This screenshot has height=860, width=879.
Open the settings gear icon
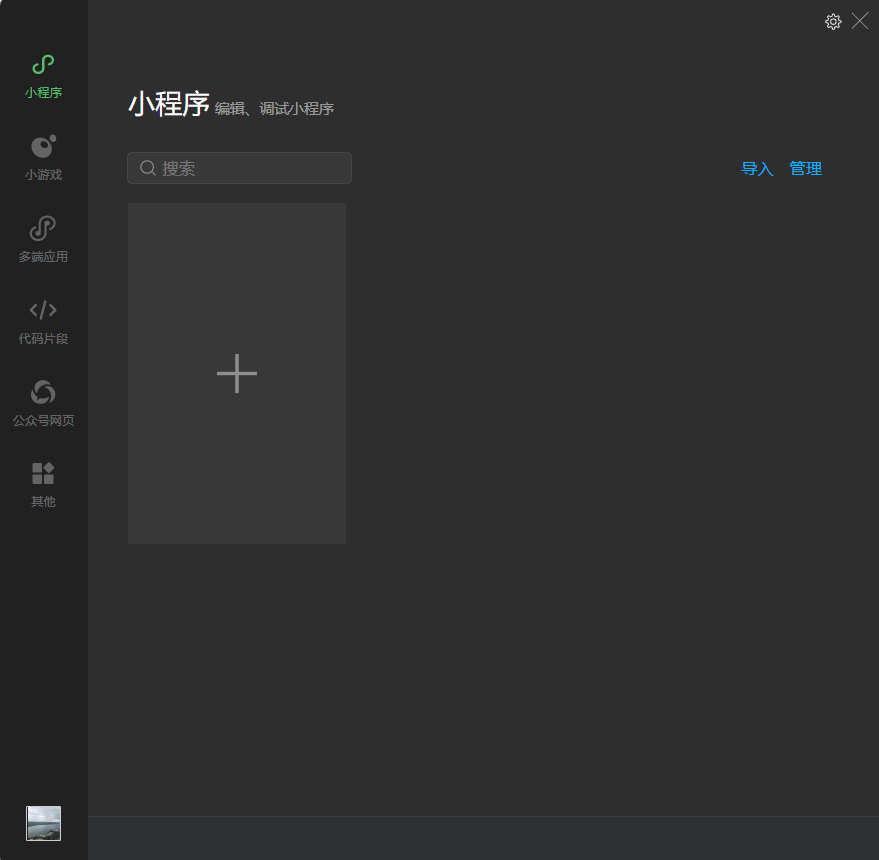[833, 21]
